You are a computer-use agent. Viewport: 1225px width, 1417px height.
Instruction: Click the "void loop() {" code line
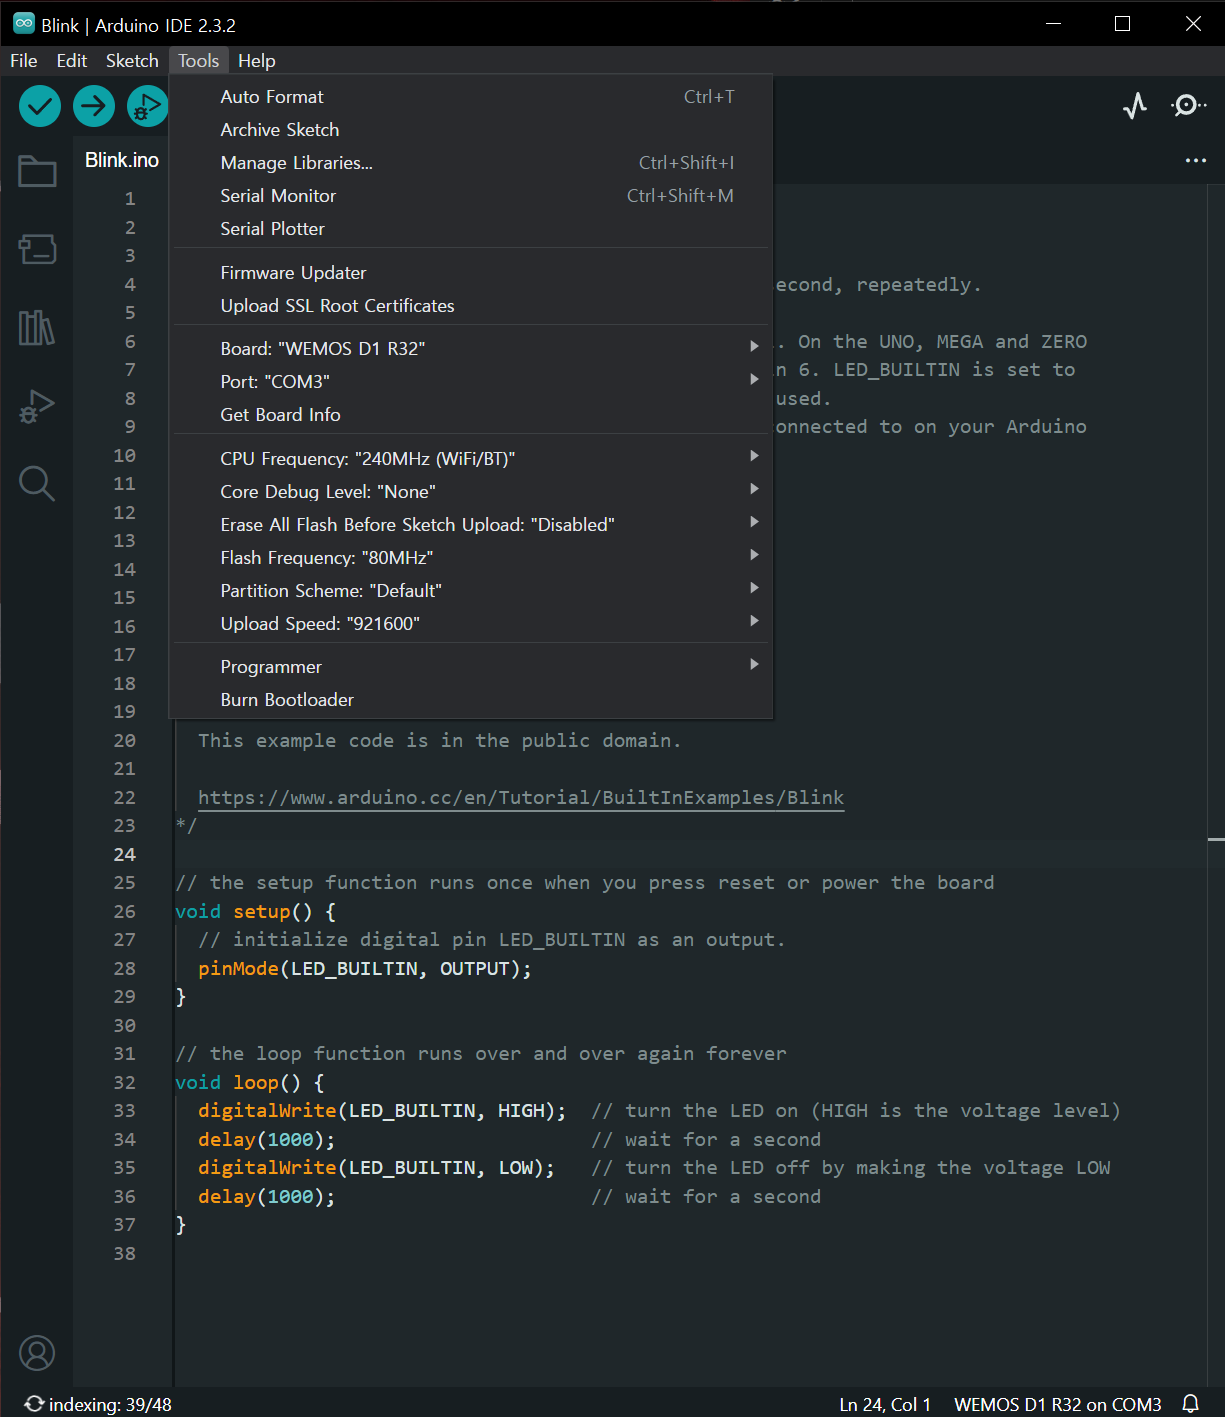[x=250, y=1082]
